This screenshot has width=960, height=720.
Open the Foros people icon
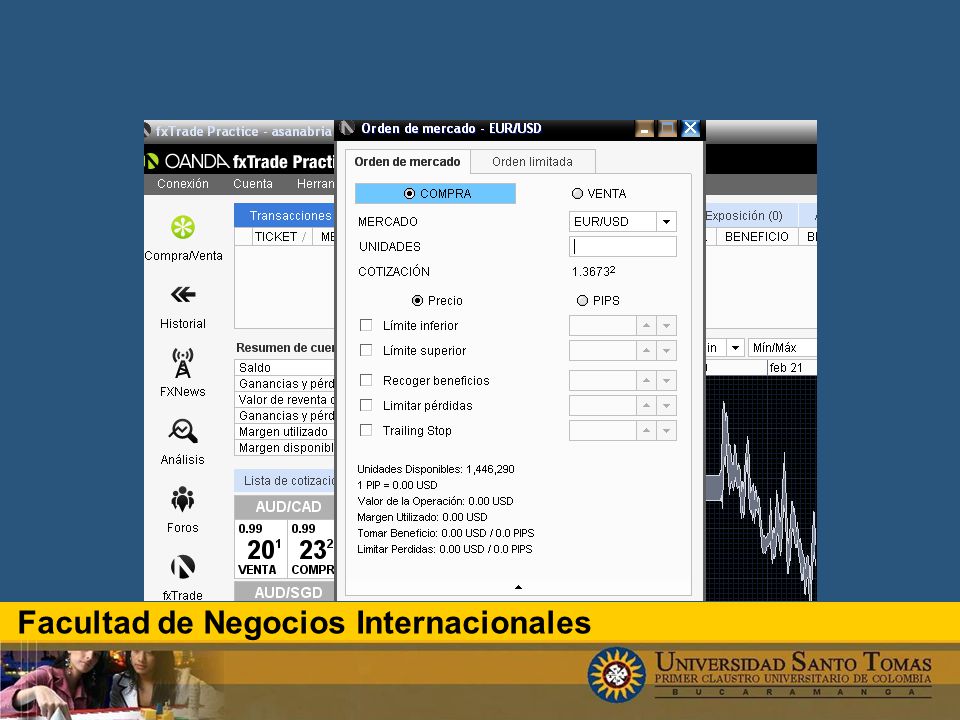(x=182, y=499)
